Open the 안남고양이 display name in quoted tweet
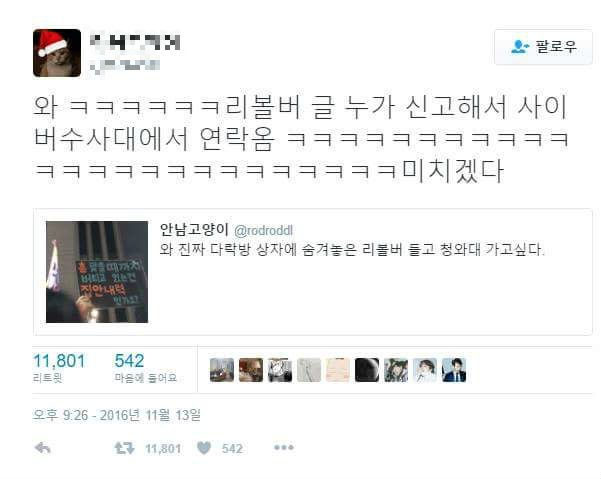Screen dimensions: 601x479 click(194, 230)
